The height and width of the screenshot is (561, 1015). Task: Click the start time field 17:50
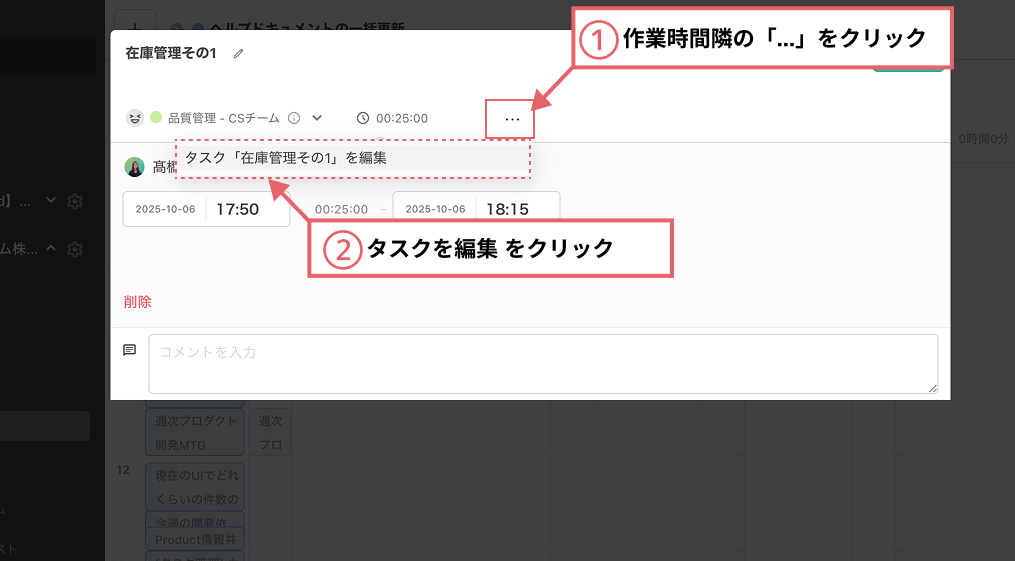[x=238, y=209]
